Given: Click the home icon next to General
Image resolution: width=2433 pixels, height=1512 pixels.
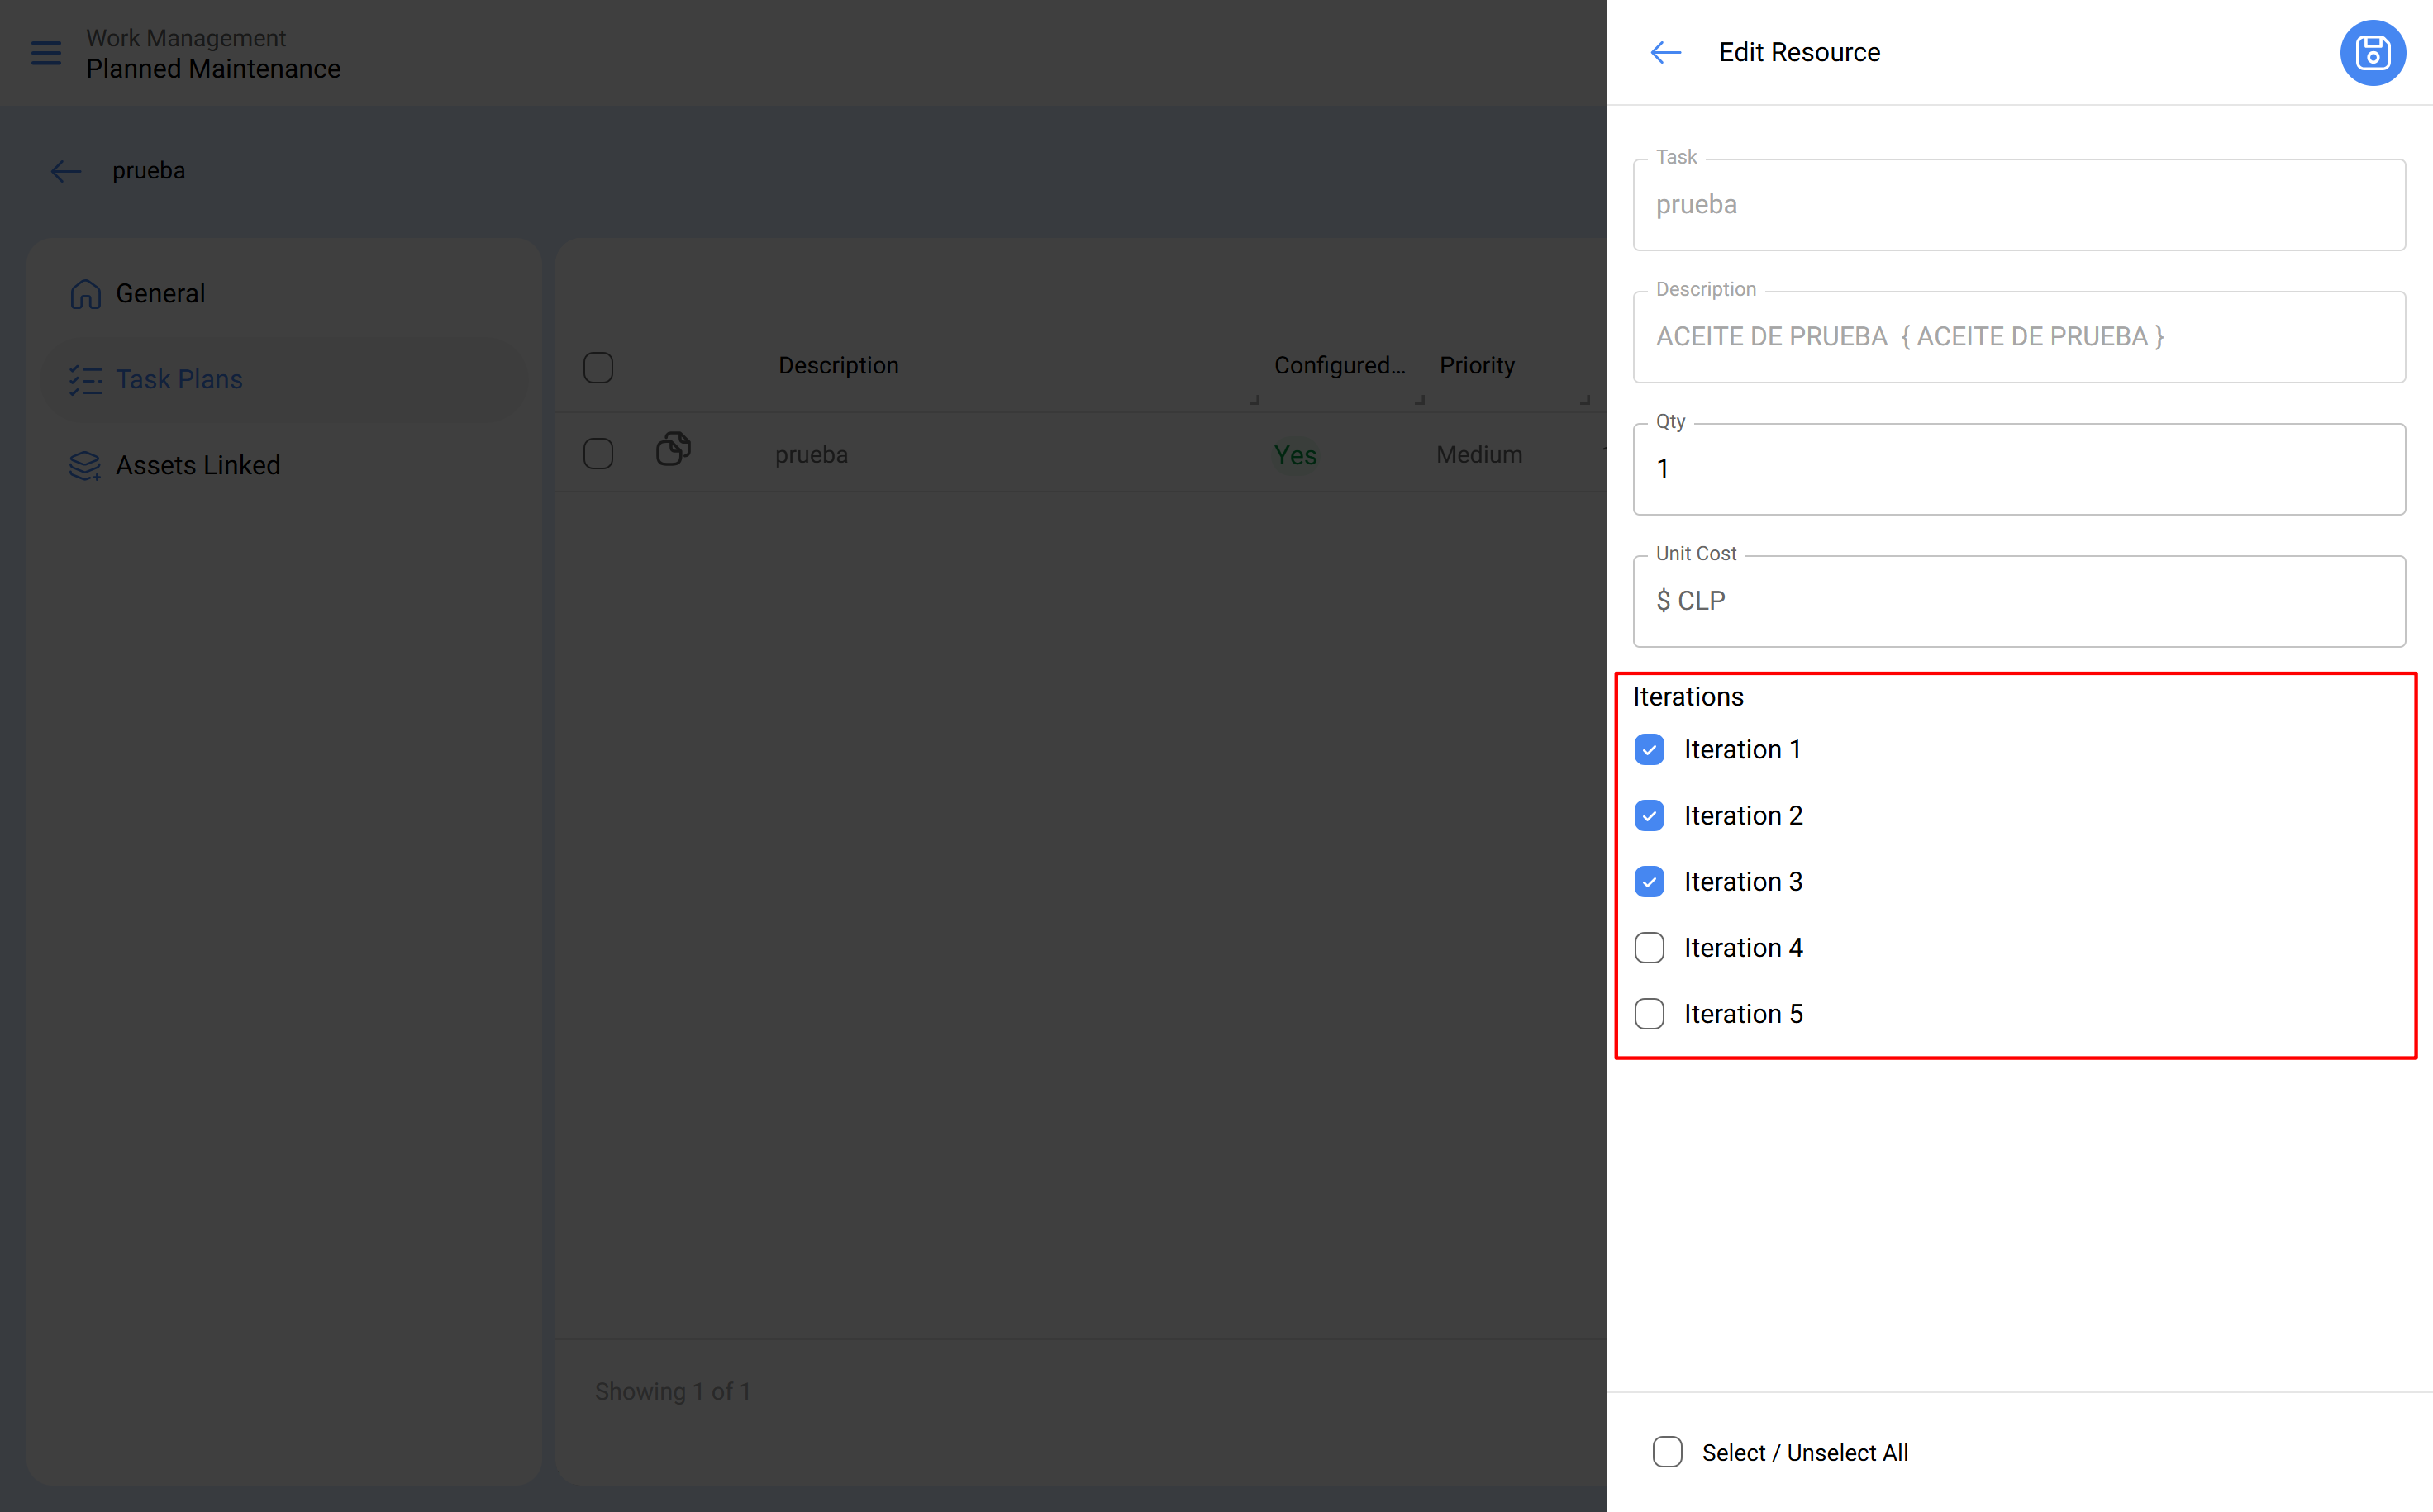Looking at the screenshot, I should 86,293.
